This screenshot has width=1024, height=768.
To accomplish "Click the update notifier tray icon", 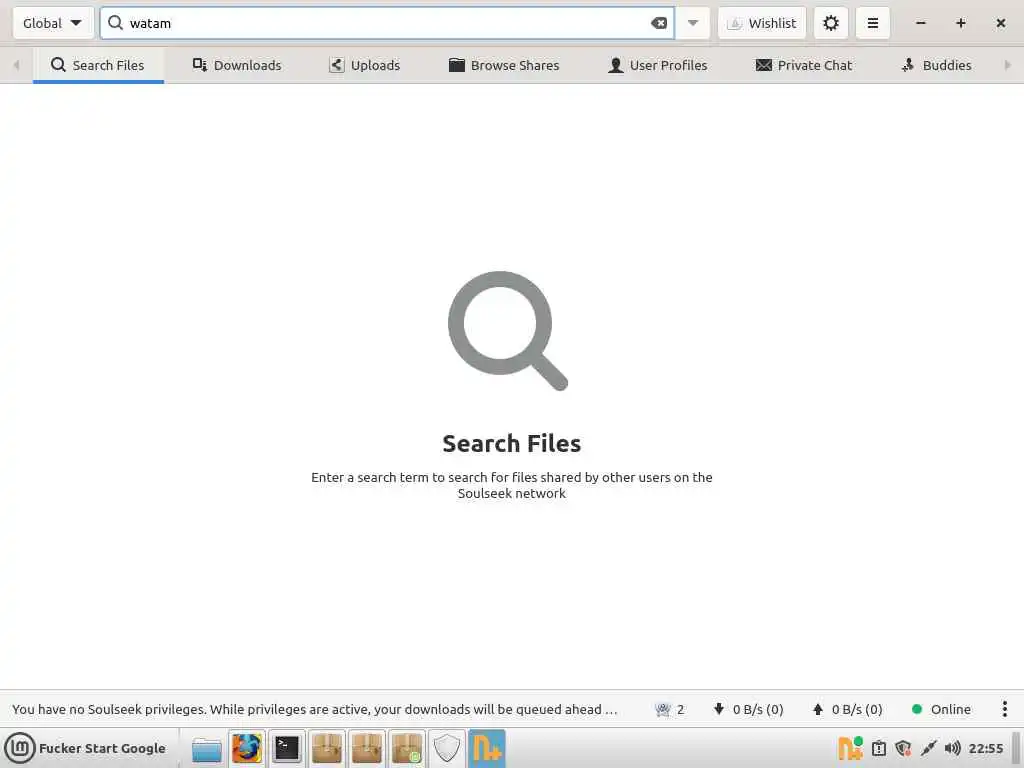I will tap(879, 748).
